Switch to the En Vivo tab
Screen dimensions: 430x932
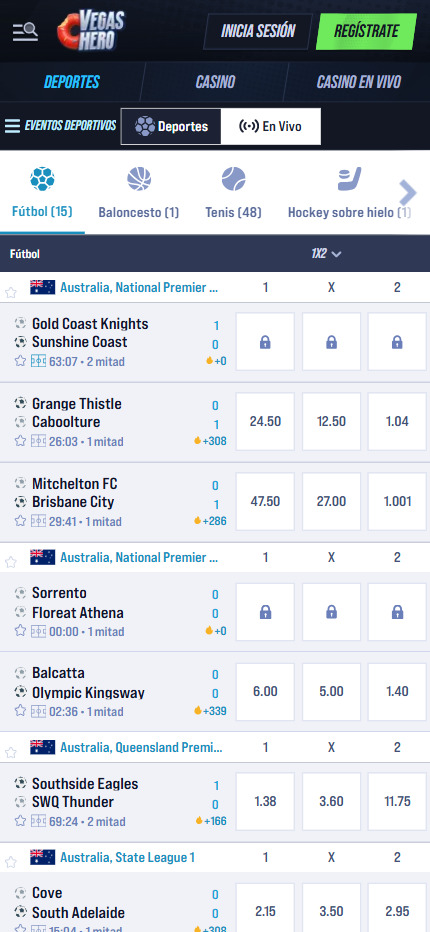pos(271,126)
